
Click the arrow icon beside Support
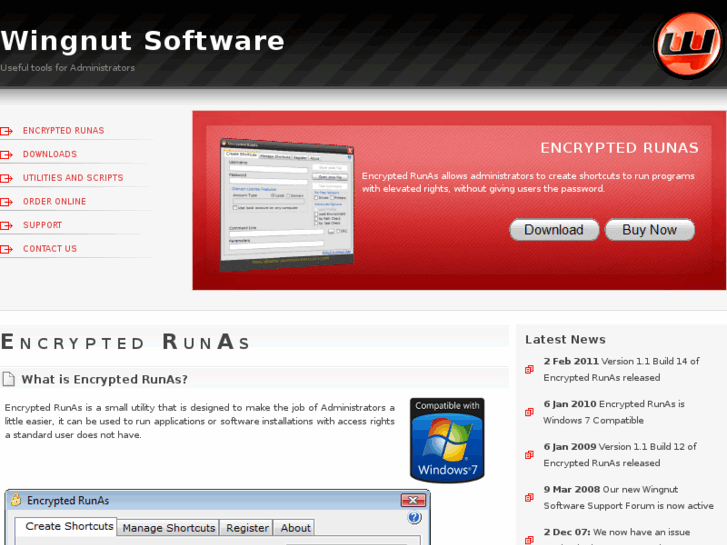(6, 225)
